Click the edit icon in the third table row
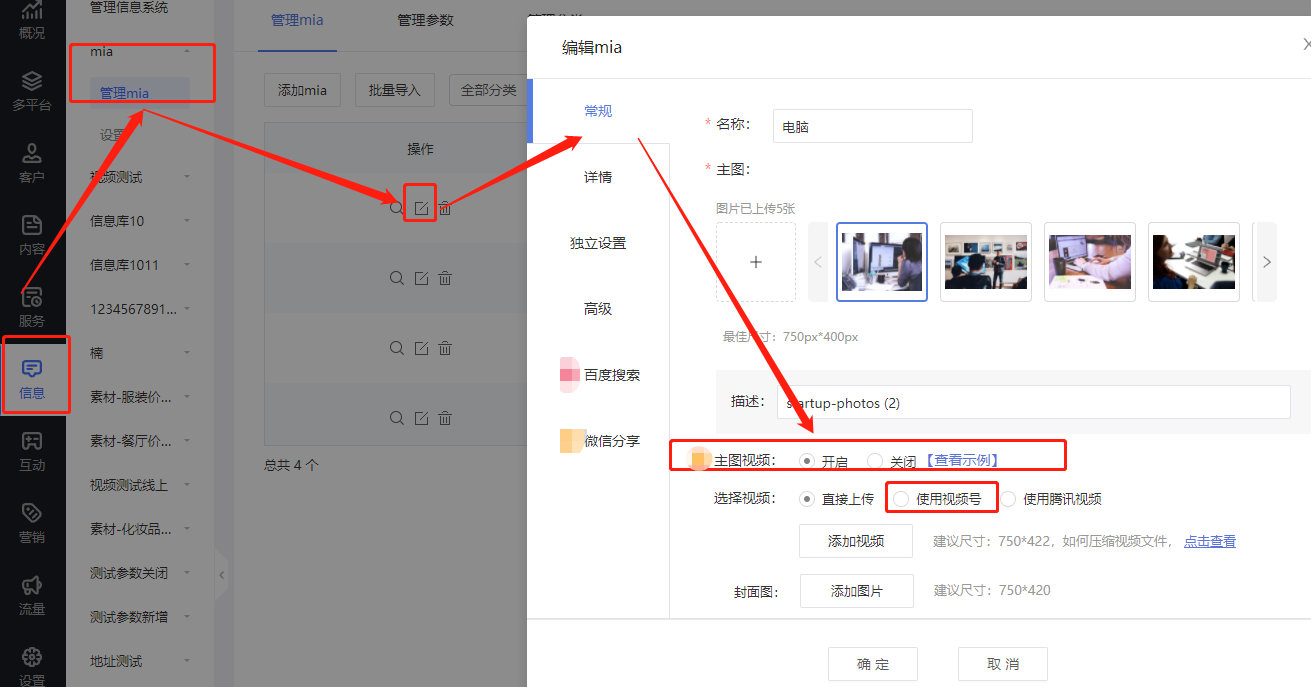The image size is (1311, 687). [421, 348]
